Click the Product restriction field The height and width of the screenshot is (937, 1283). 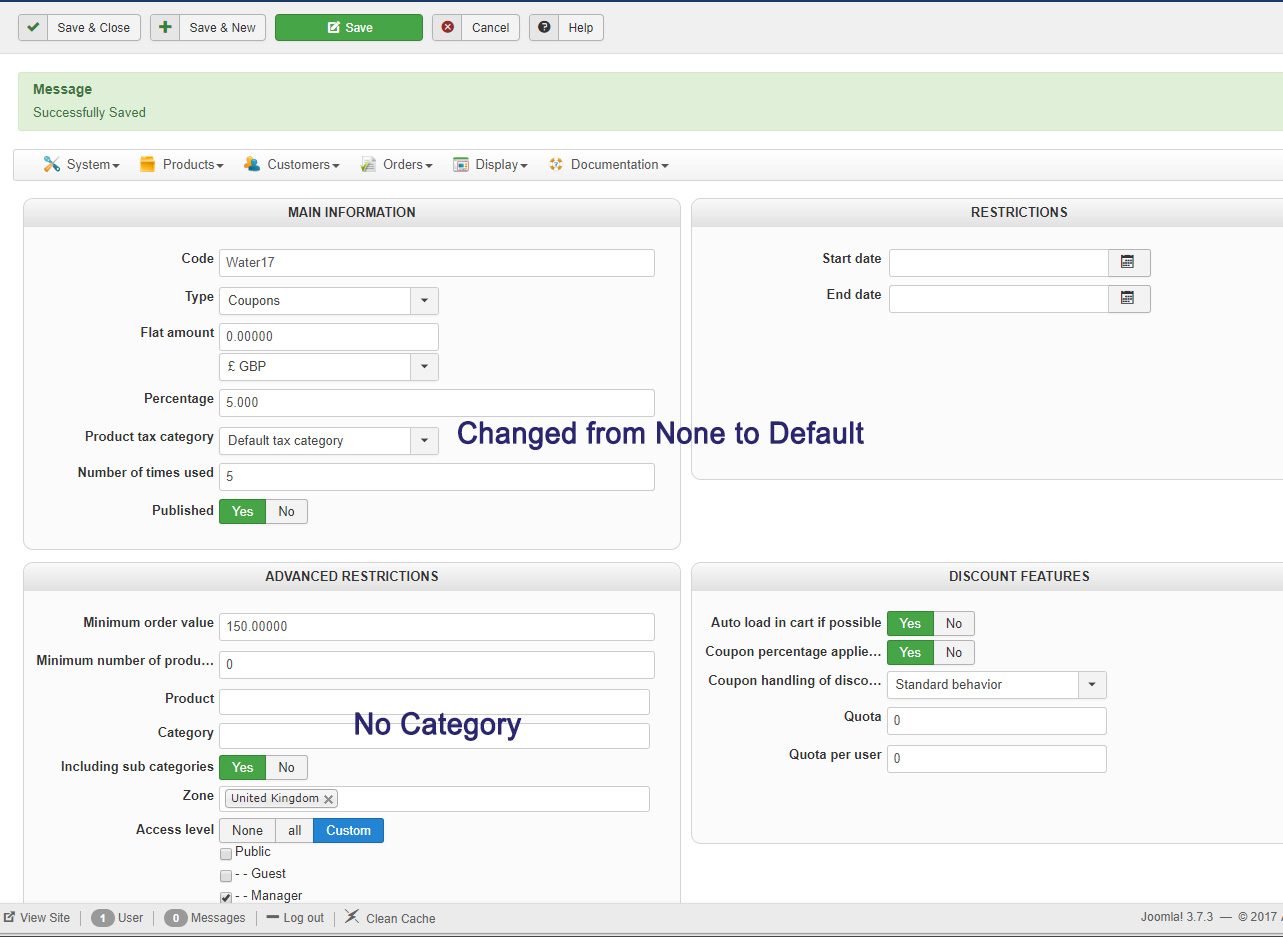pyautogui.click(x=434, y=701)
